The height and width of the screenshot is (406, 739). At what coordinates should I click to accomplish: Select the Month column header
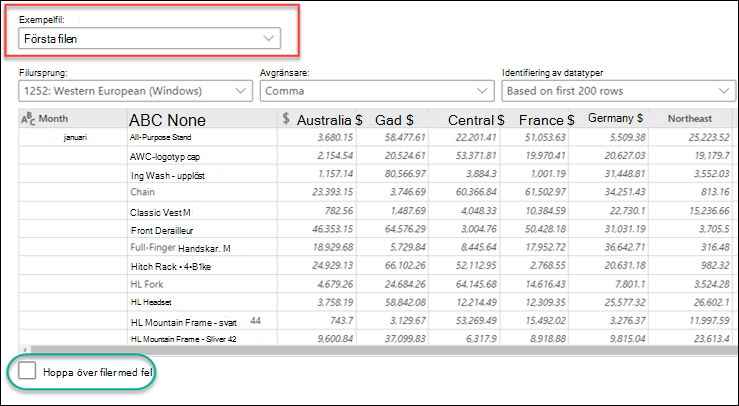coord(73,119)
